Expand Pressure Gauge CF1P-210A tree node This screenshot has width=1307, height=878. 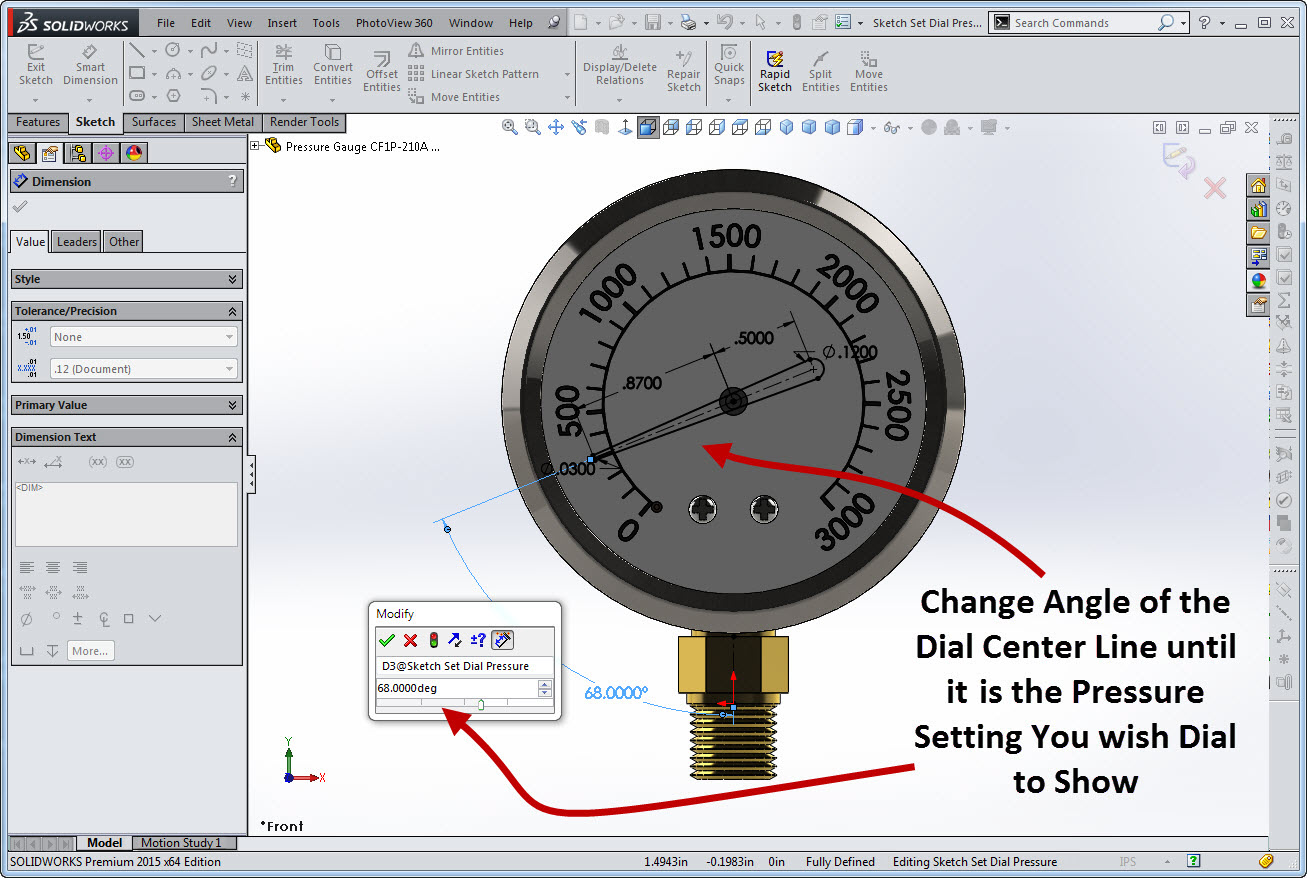(255, 146)
